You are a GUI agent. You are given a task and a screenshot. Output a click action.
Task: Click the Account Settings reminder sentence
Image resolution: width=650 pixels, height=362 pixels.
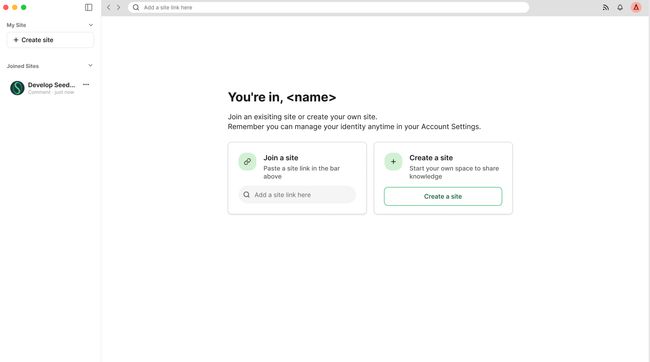tap(354, 126)
